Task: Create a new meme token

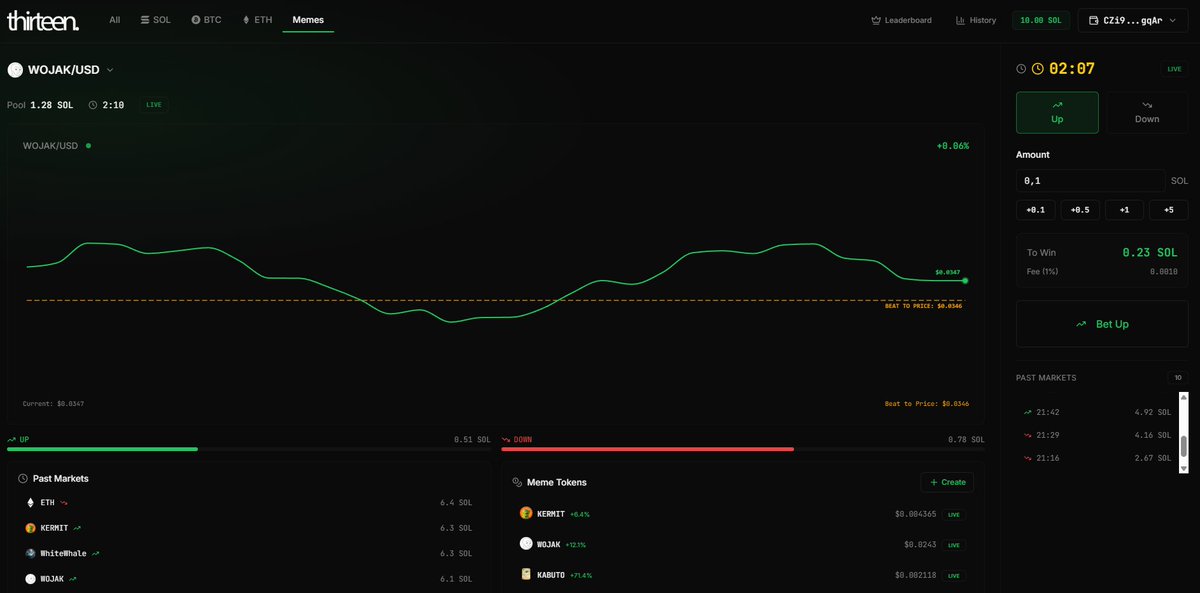Action: [947, 482]
